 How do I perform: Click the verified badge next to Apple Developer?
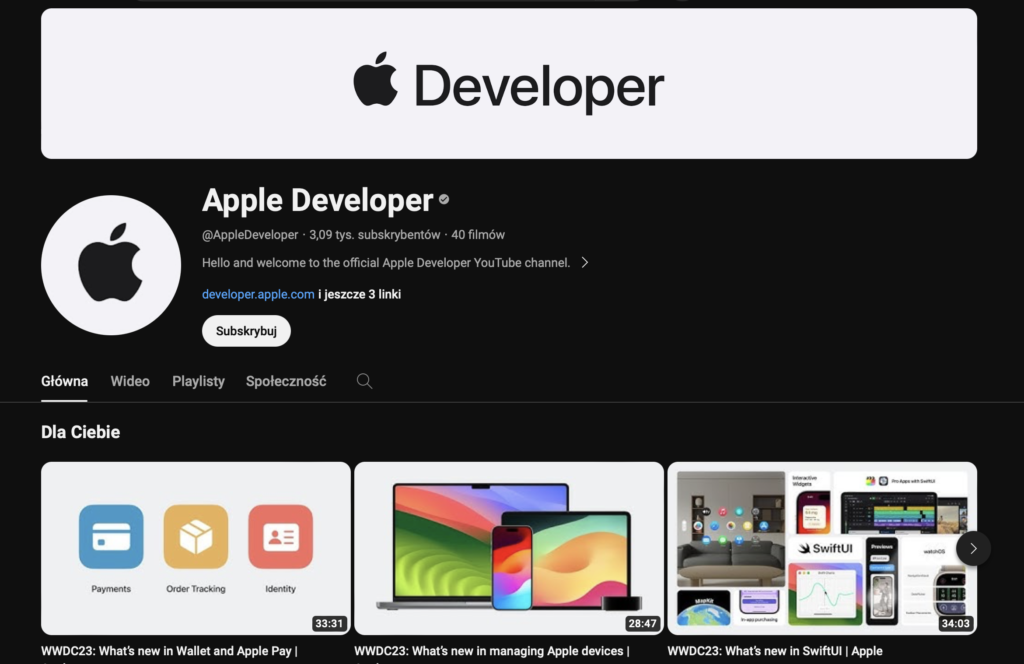(x=443, y=199)
